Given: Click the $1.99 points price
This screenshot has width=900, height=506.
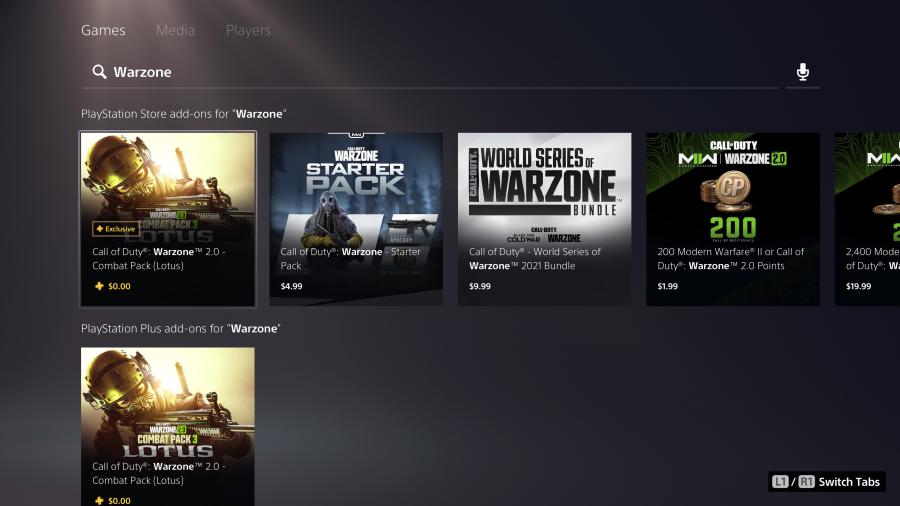Looking at the screenshot, I should (668, 286).
